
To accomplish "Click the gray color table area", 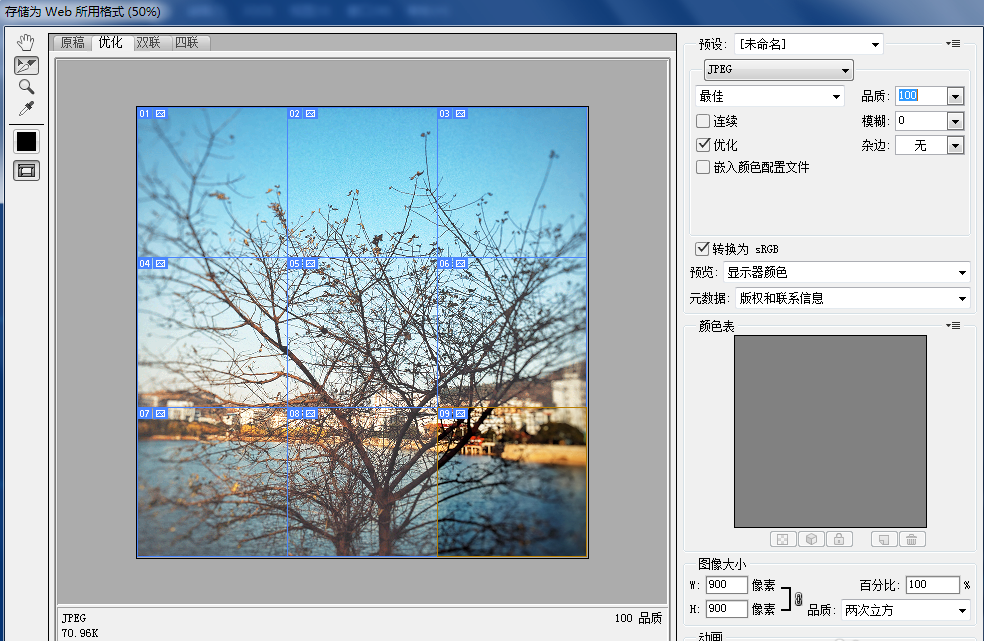I will (830, 431).
